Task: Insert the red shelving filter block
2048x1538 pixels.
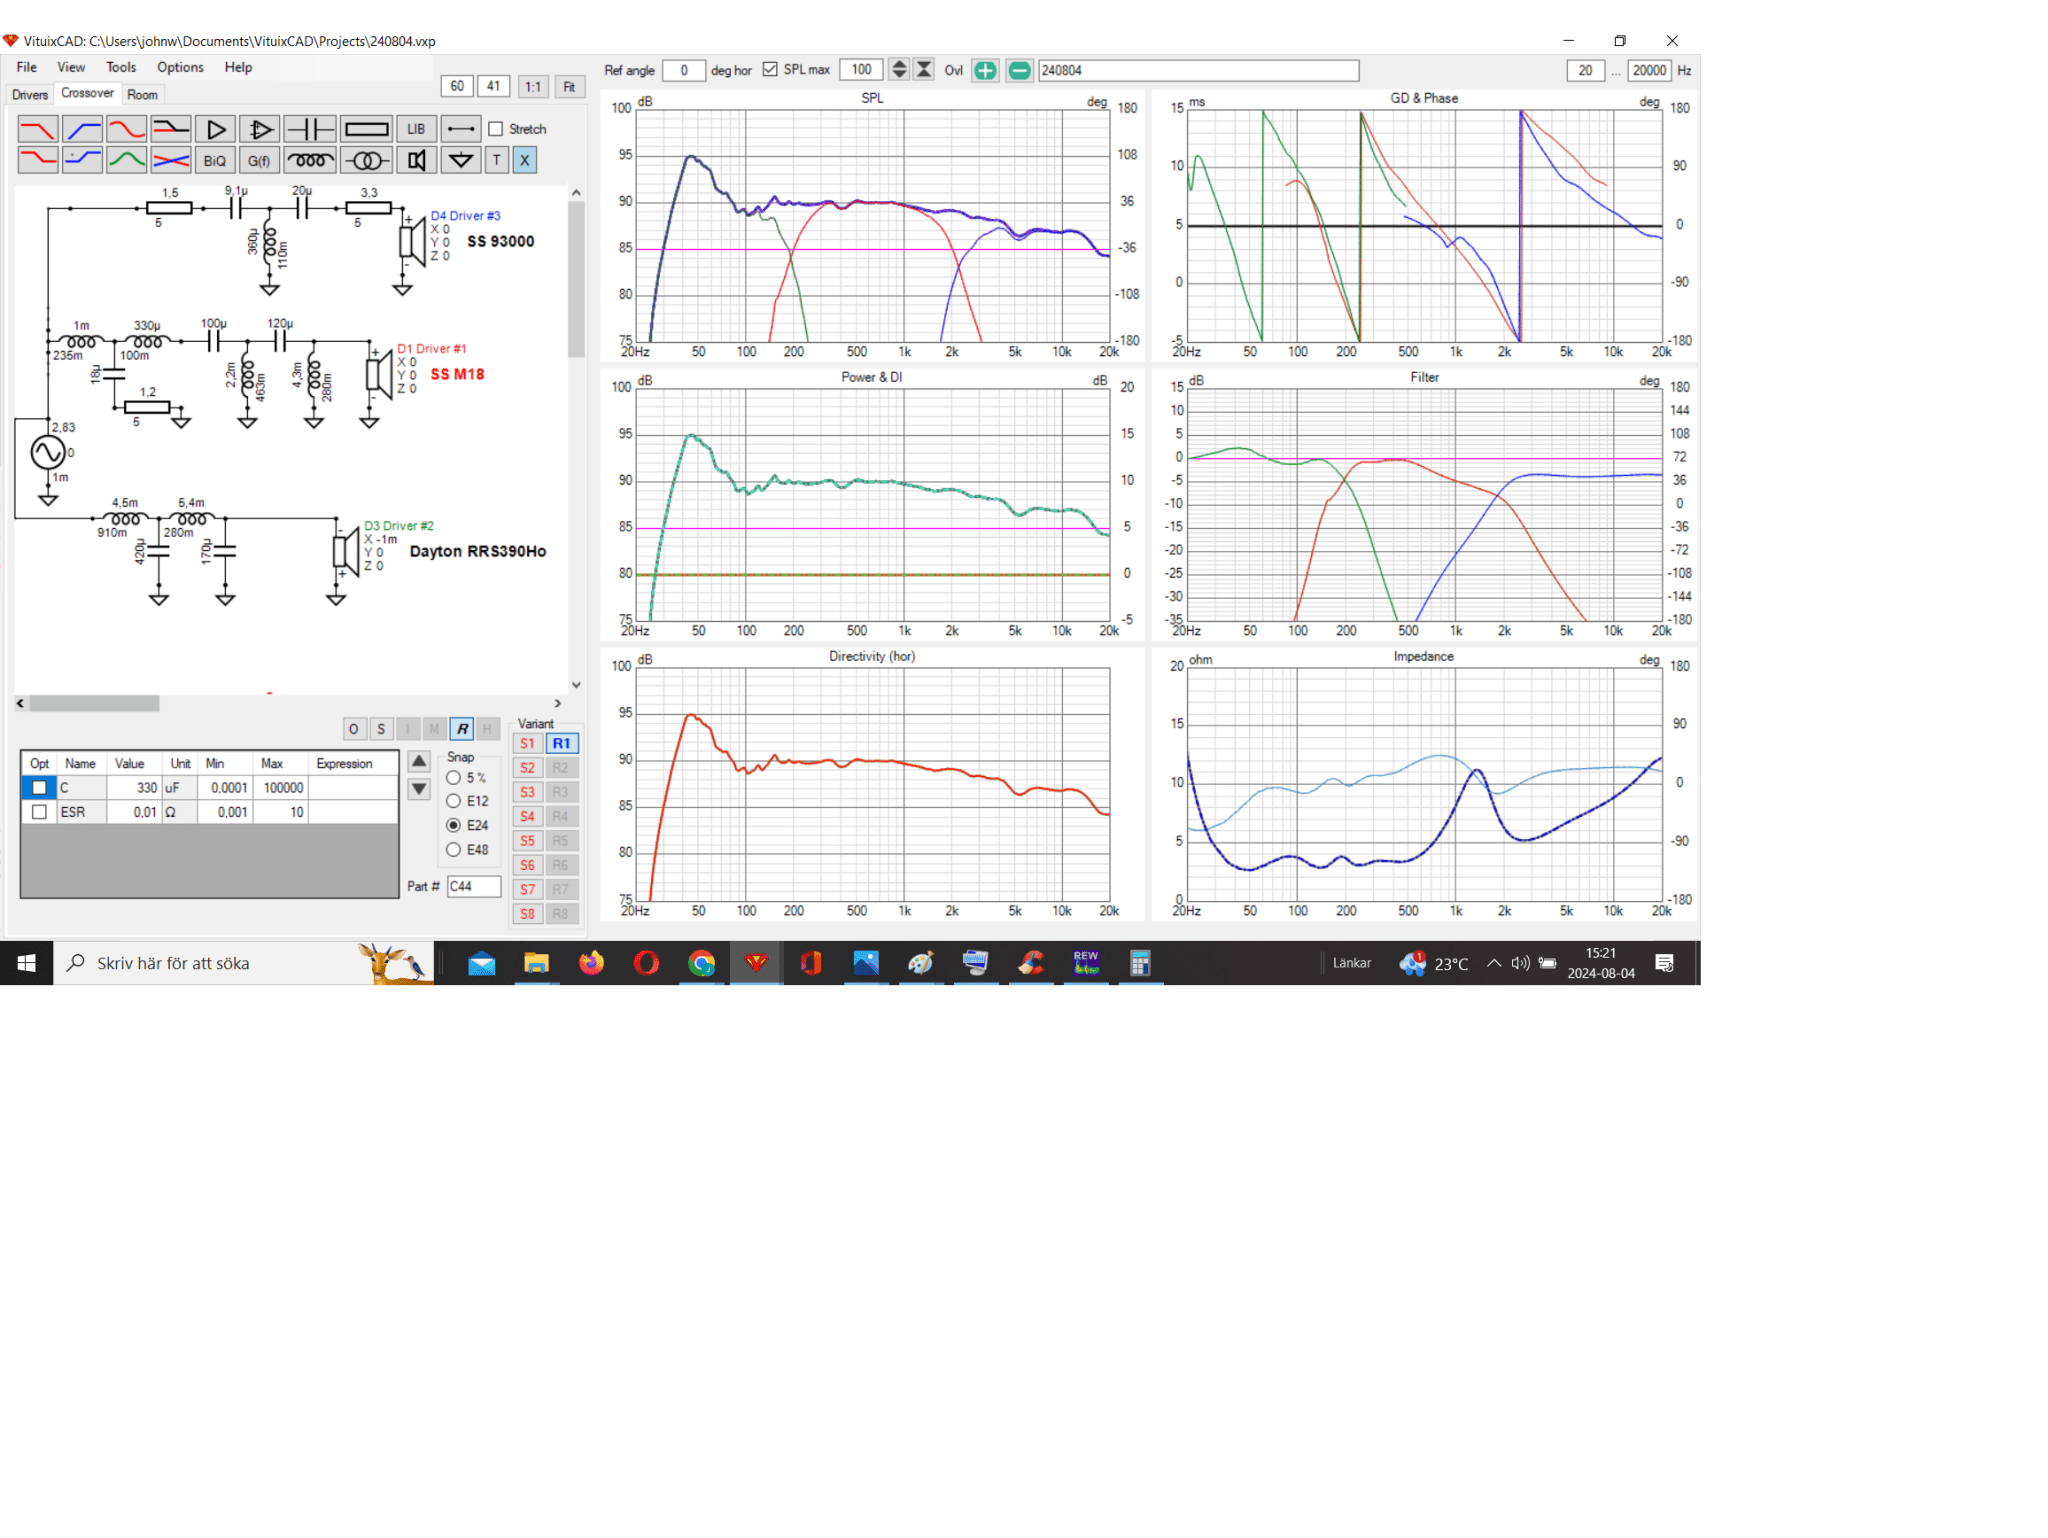Action: point(38,160)
